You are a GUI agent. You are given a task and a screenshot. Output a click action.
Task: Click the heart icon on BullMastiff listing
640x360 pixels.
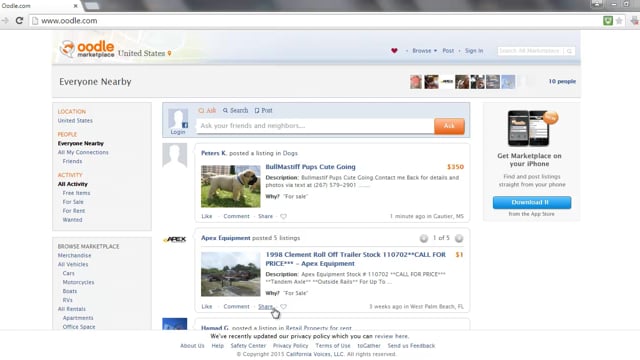pos(283,216)
